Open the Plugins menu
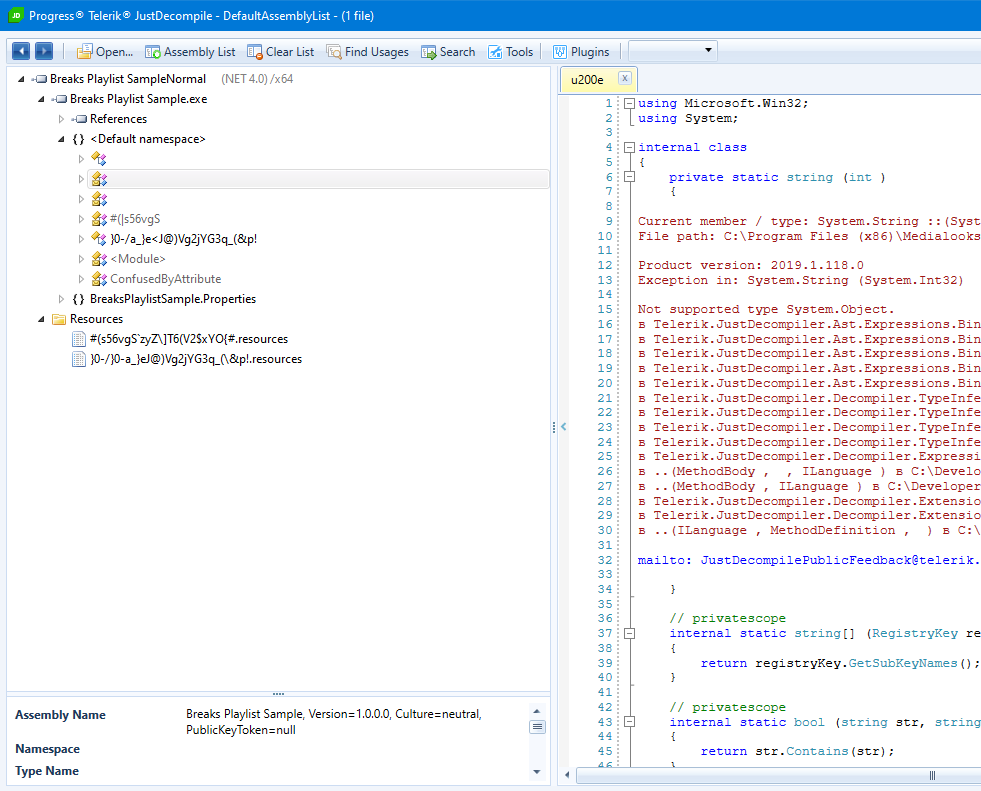Viewport: 981px width, 791px height. point(581,52)
